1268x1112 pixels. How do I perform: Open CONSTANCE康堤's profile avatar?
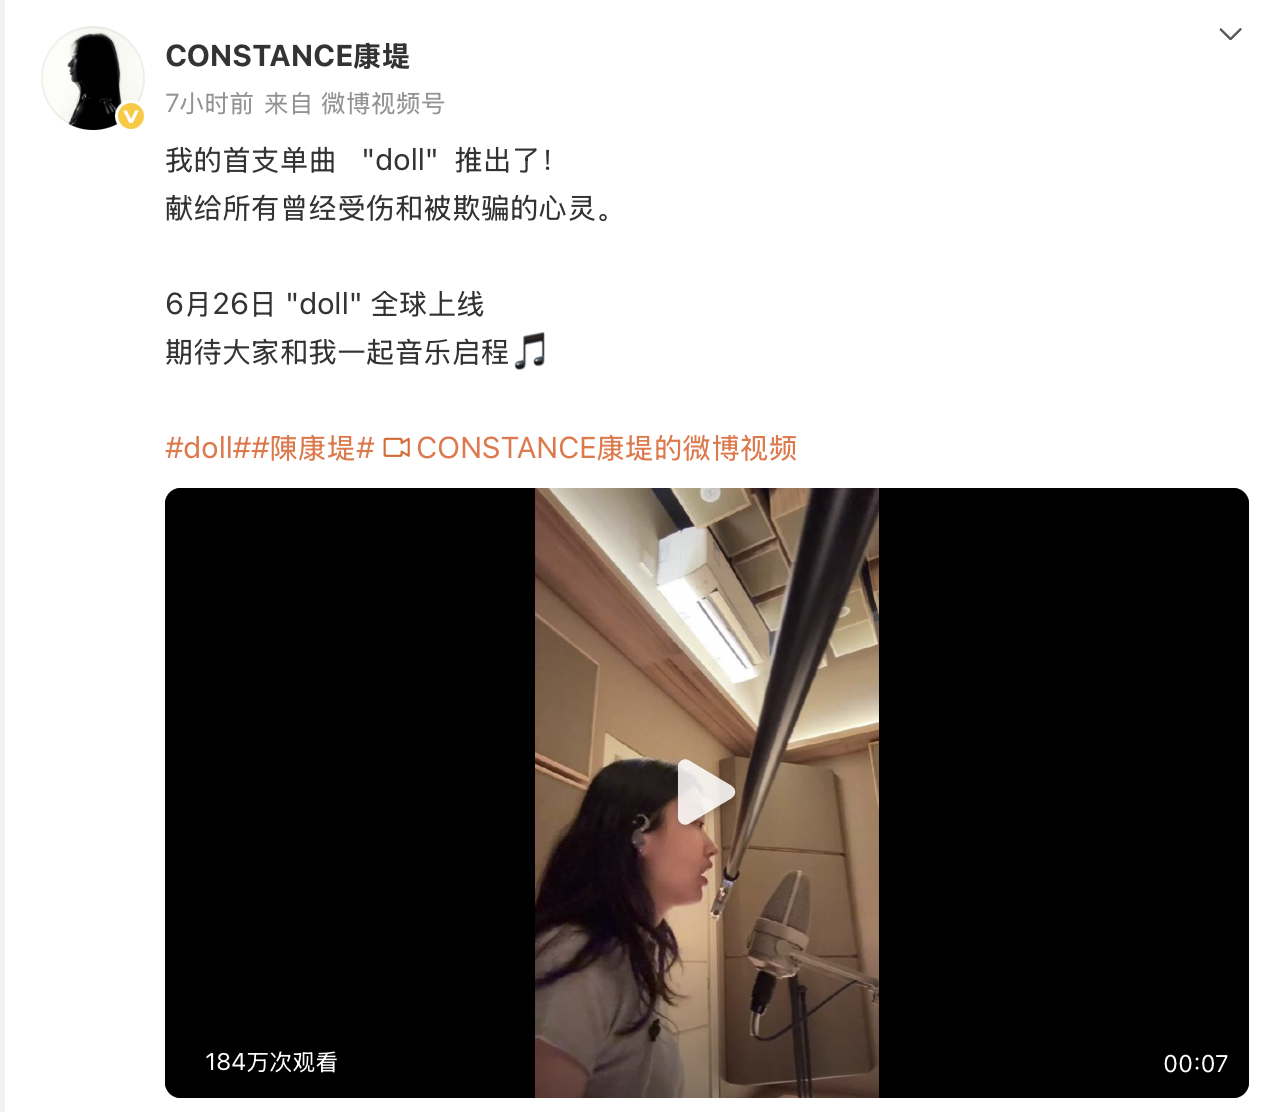coord(93,78)
